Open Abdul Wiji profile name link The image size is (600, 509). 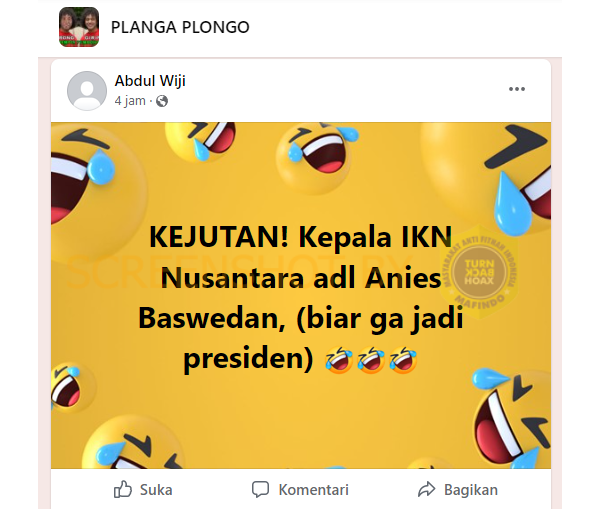click(x=150, y=81)
